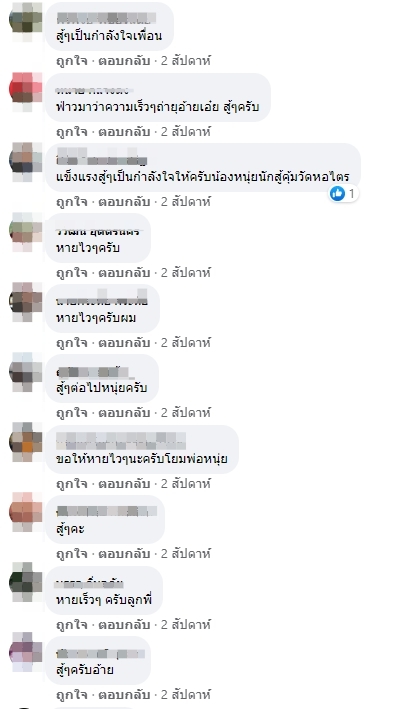Screen dimensions: 401x709
Task: Click ตอบกลับ under the ฟาวมาว่าความเร็วๆ comment
Action: pos(124,132)
